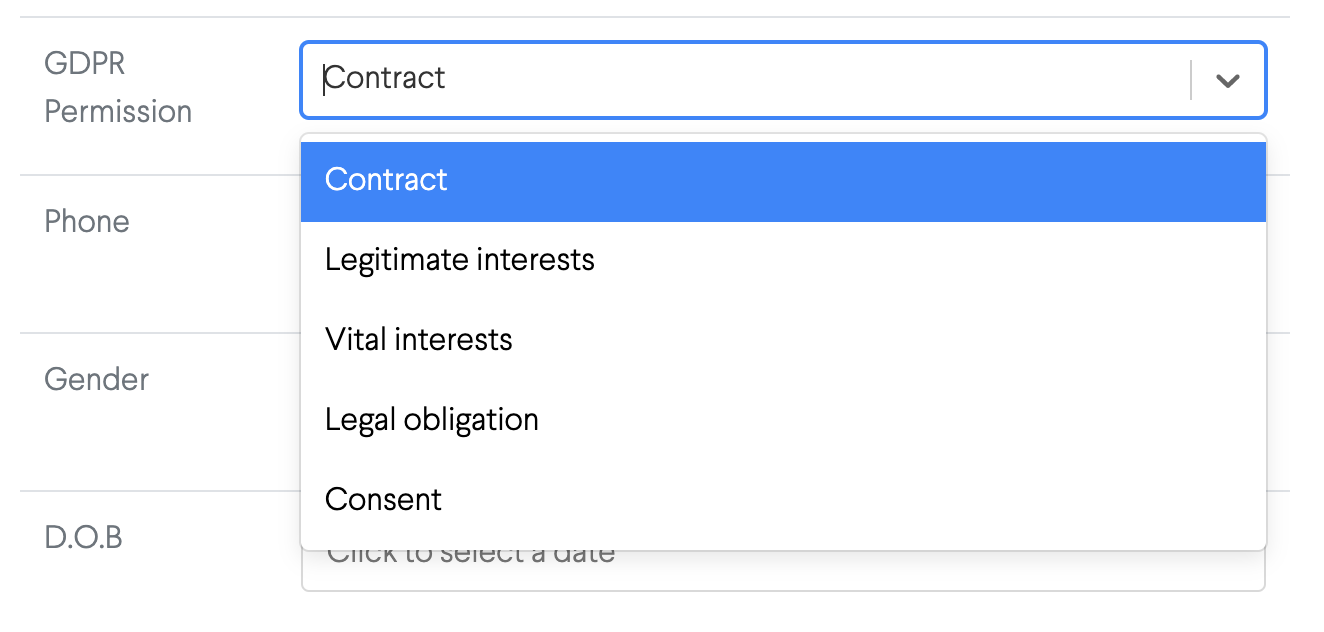Click the Gender field label
Viewport: 1324px width, 632px height.
click(97, 380)
